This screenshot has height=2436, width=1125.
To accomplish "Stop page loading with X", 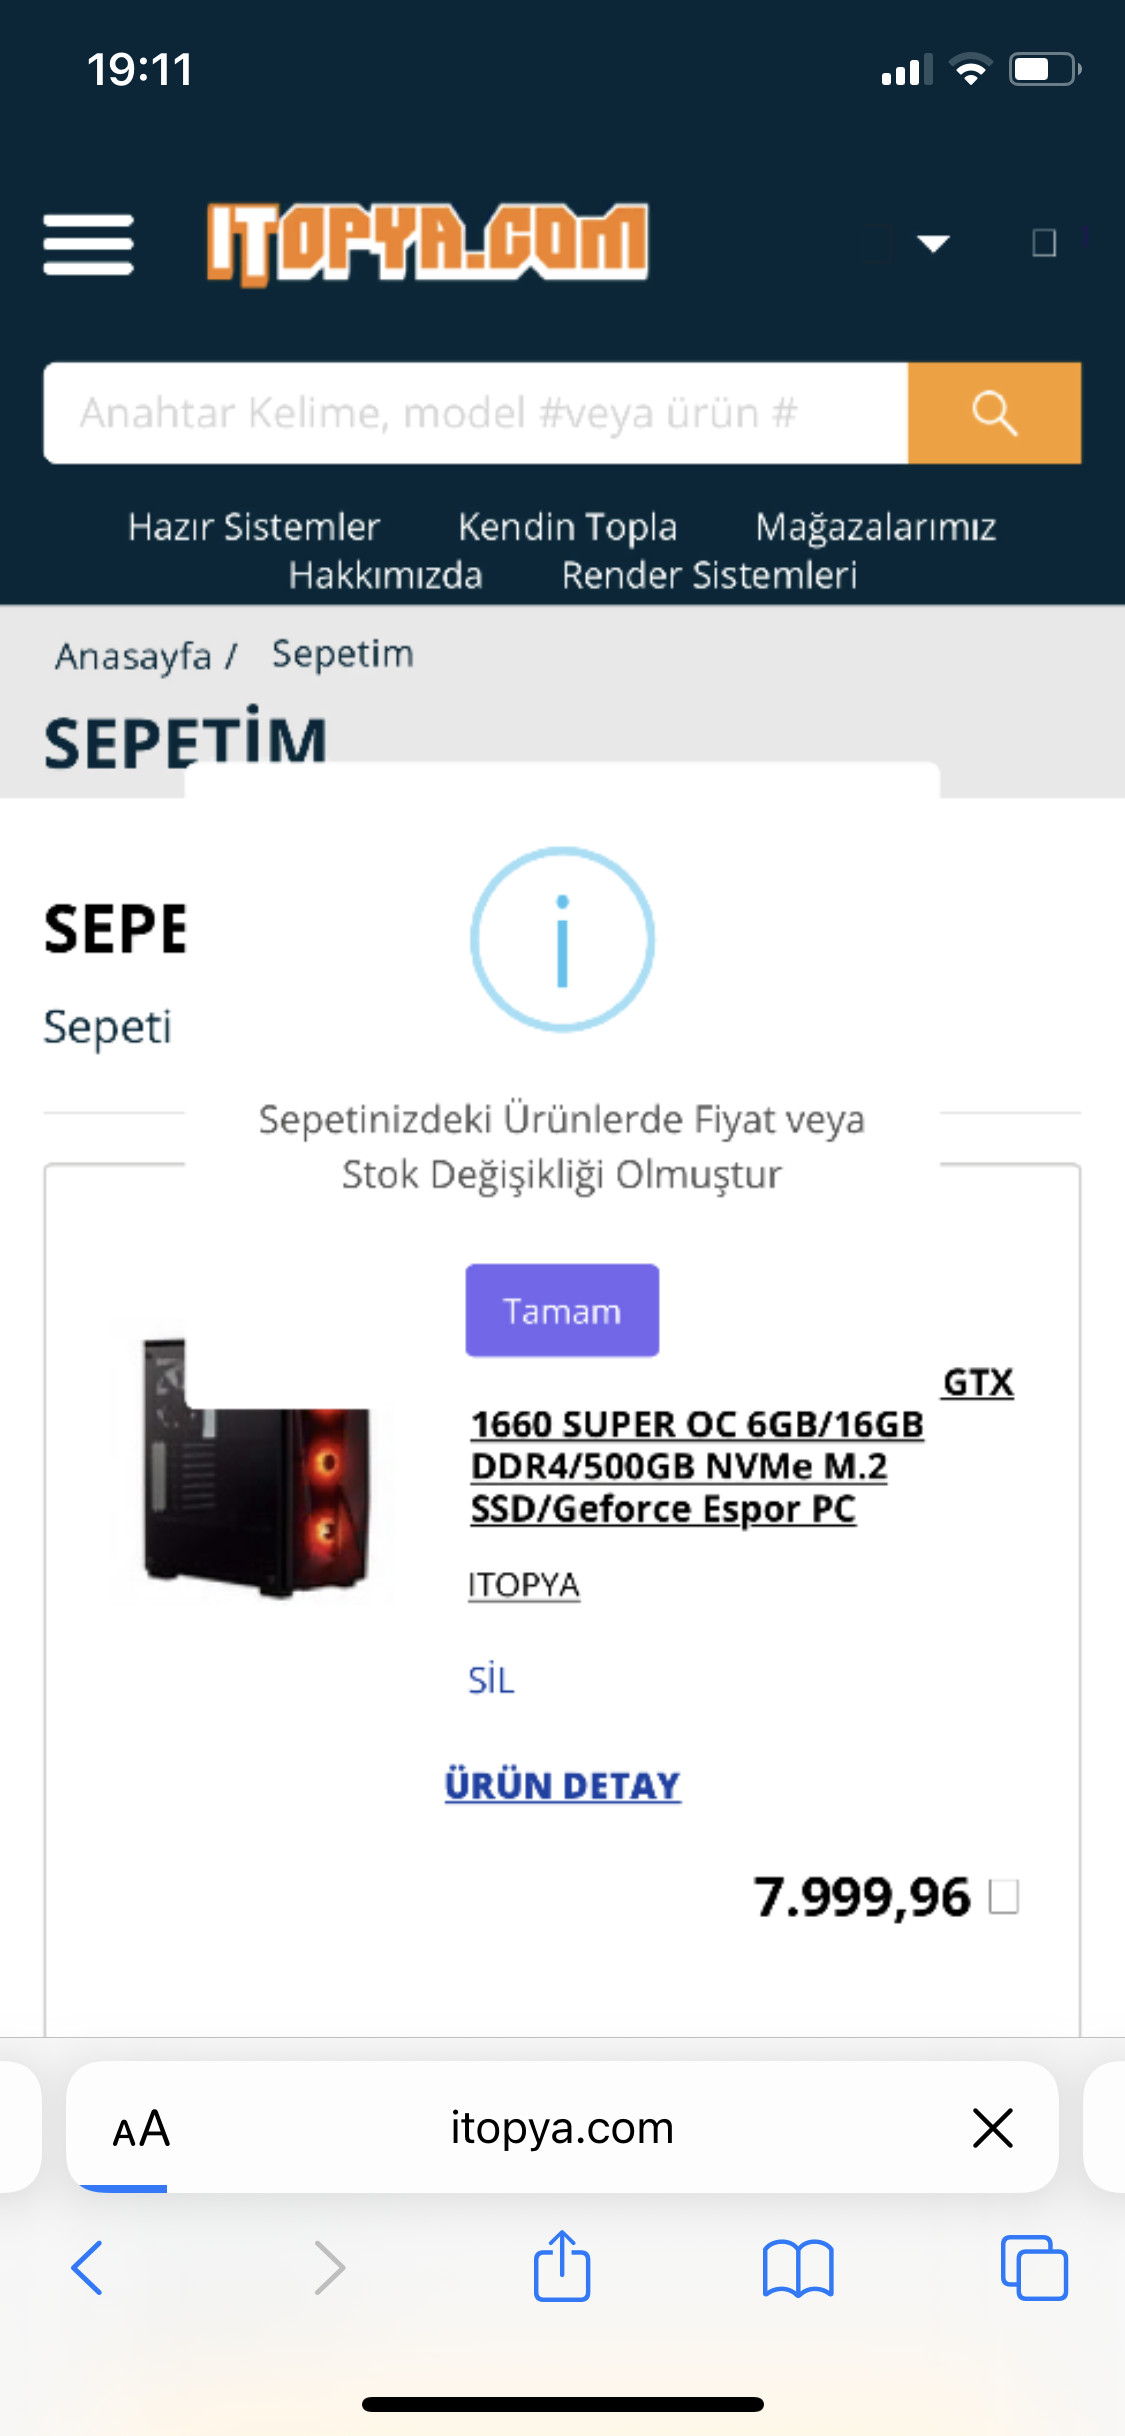I will (x=992, y=2127).
